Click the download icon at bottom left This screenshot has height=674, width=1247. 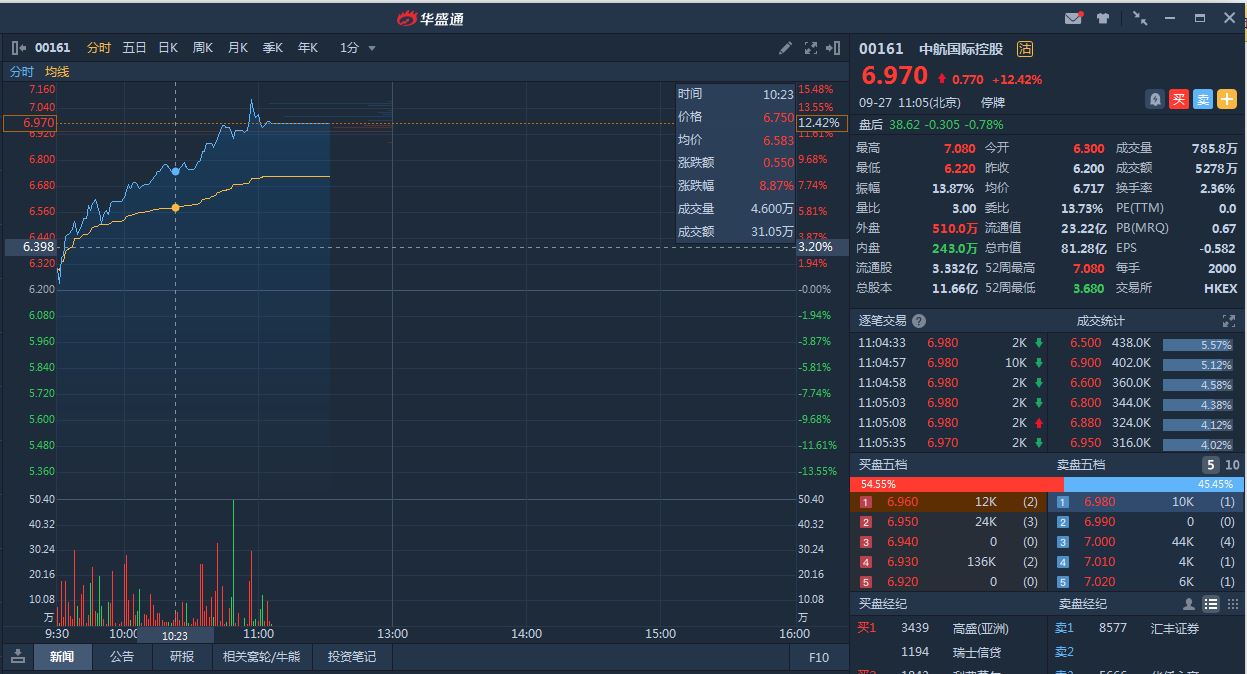point(17,656)
